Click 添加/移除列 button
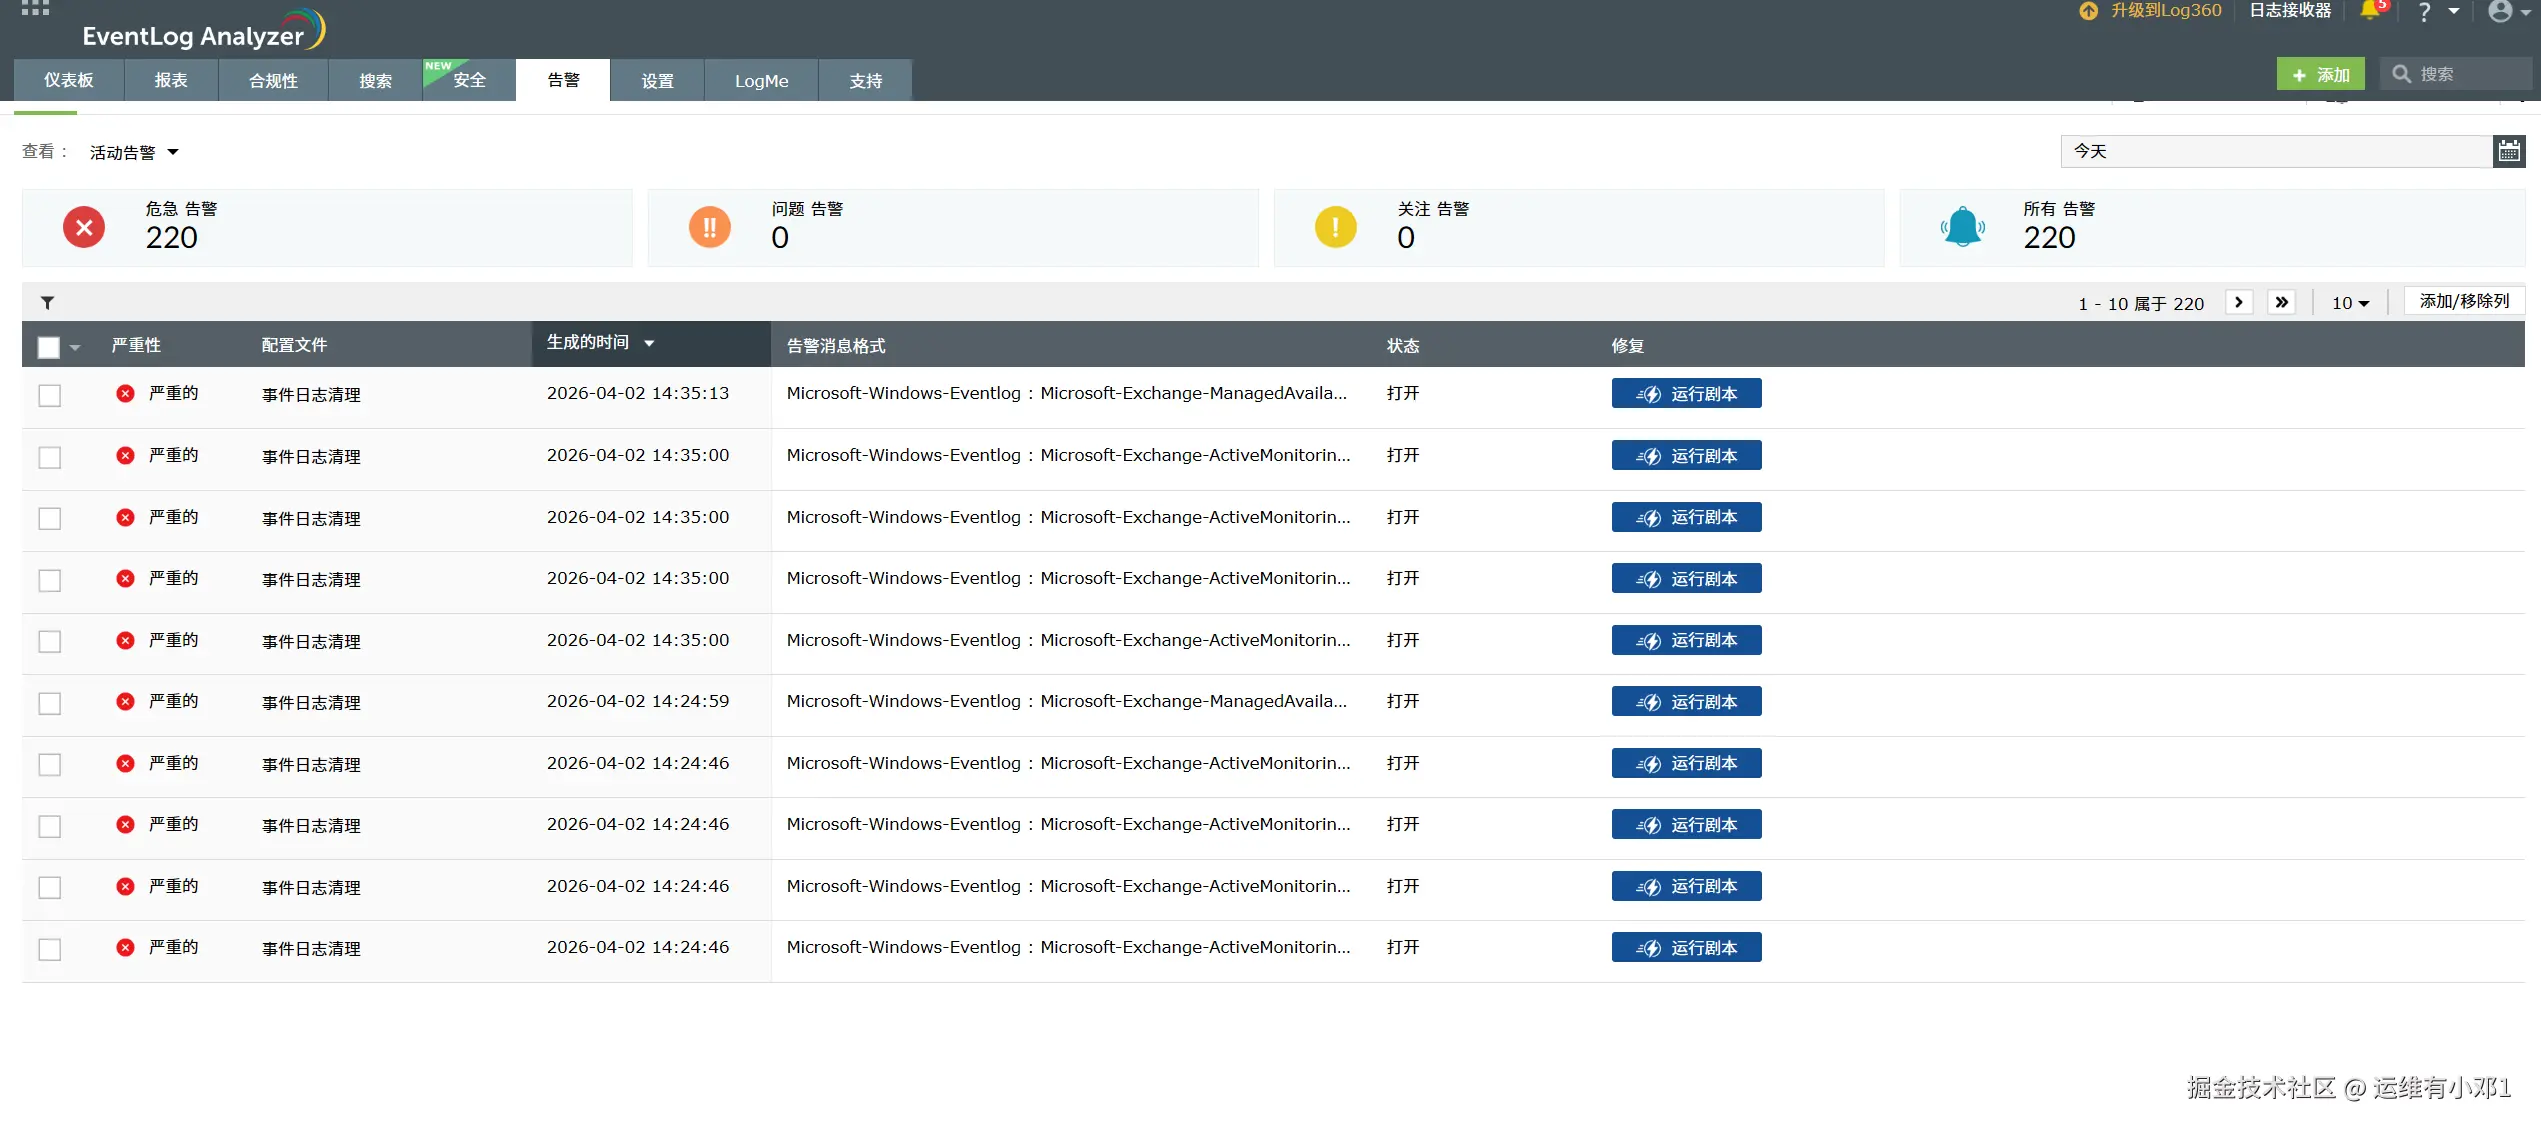The height and width of the screenshot is (1131, 2541). pos(2464,301)
